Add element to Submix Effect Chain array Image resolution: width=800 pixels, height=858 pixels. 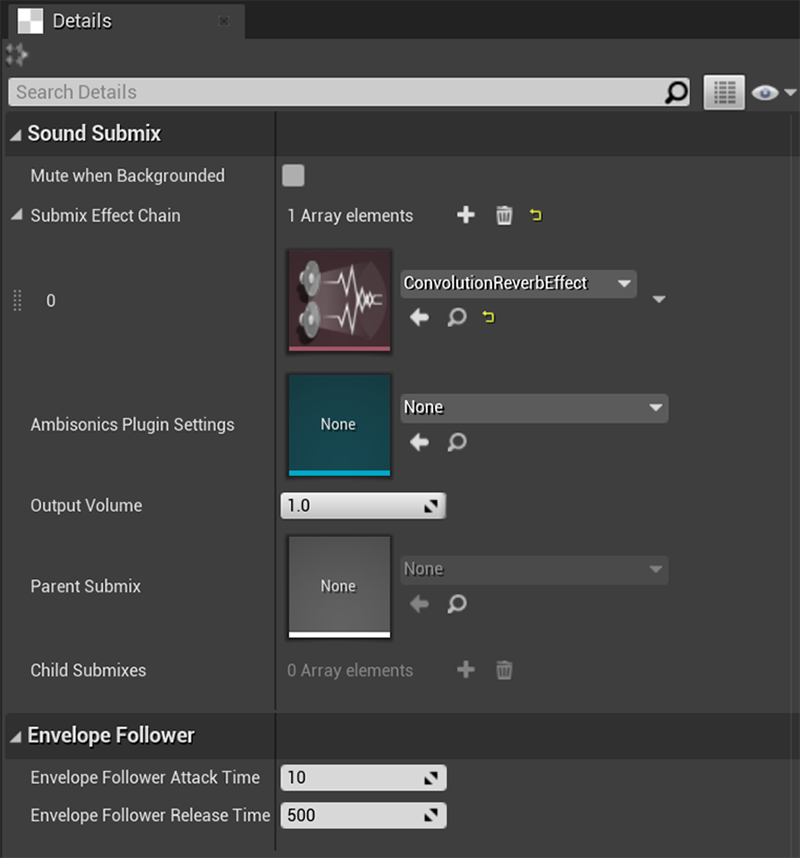tap(466, 215)
